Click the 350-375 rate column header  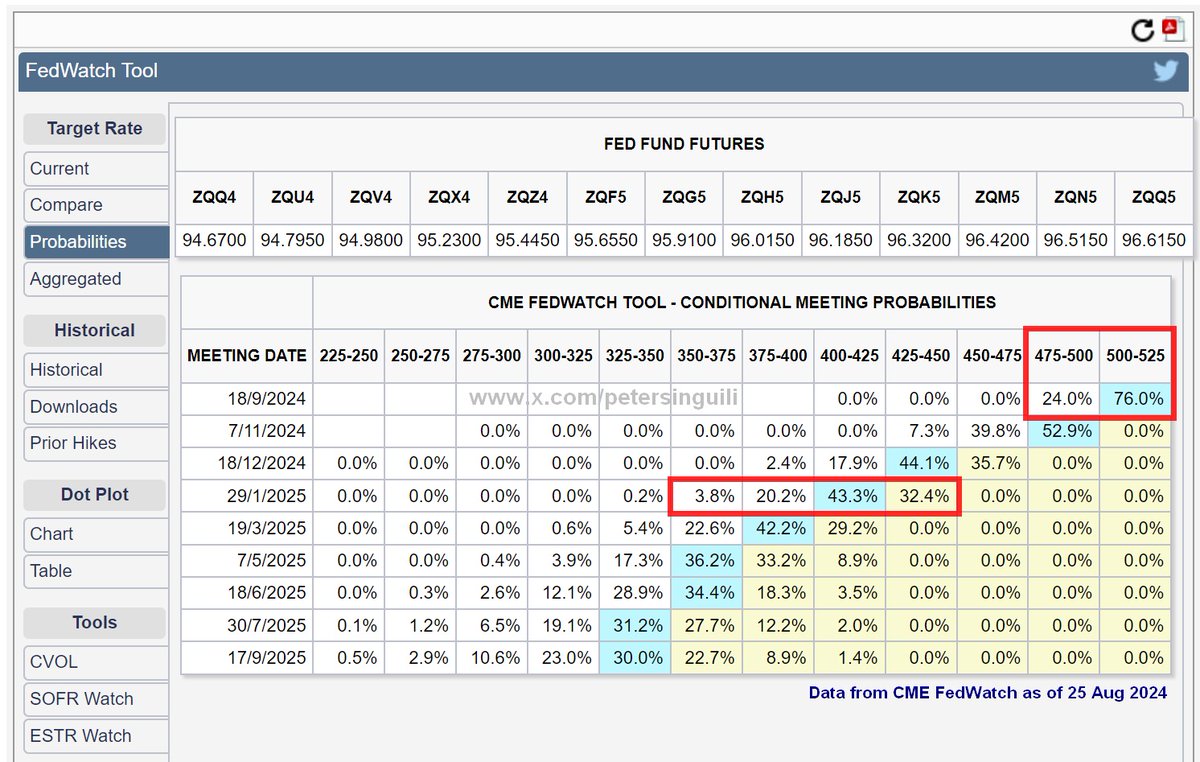coord(707,355)
